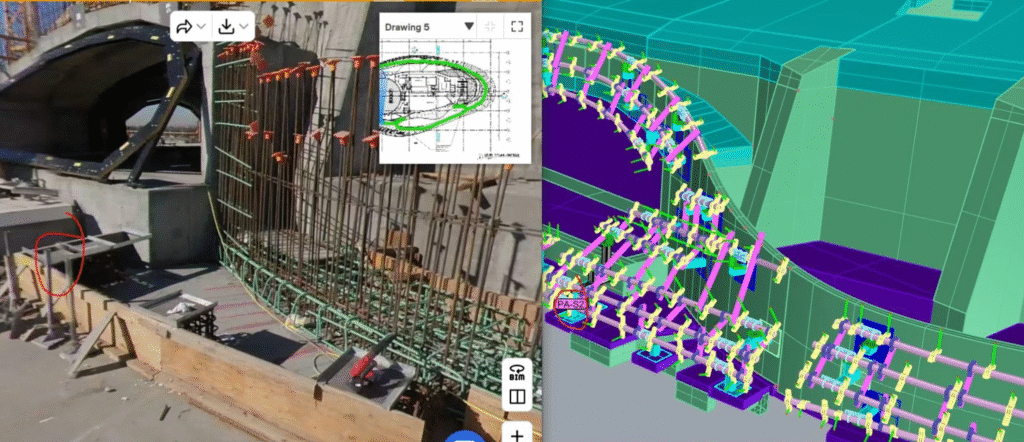Screen dimensions: 1024x442
Task: Select the red circled tag in BIM model
Action: [x=572, y=307]
